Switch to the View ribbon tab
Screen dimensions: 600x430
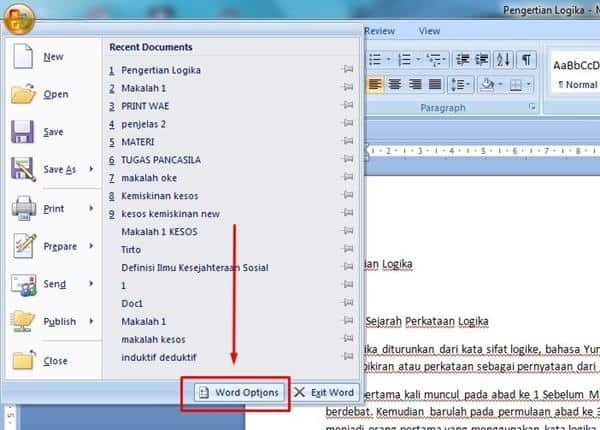click(x=429, y=31)
